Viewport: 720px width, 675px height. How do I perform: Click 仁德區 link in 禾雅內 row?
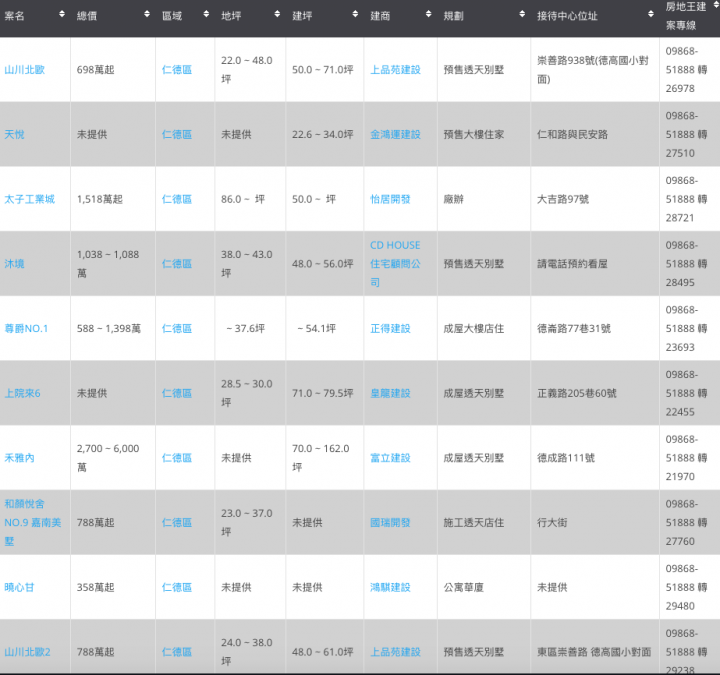pos(177,458)
